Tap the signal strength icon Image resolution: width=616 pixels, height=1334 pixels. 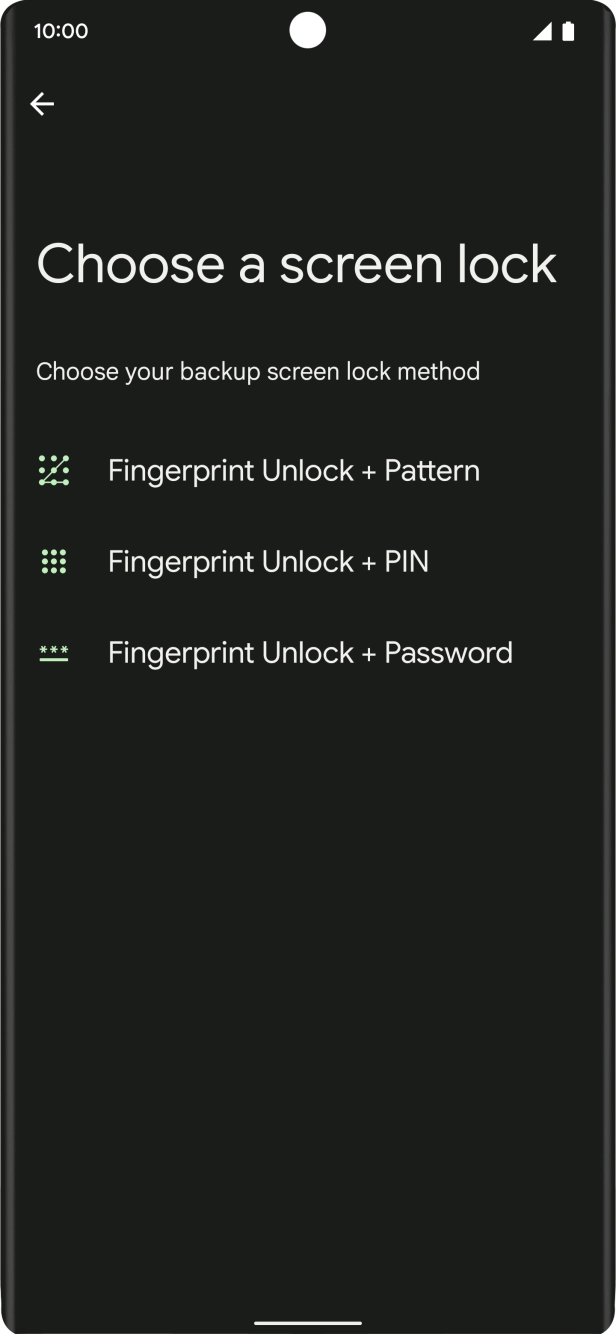(x=543, y=32)
